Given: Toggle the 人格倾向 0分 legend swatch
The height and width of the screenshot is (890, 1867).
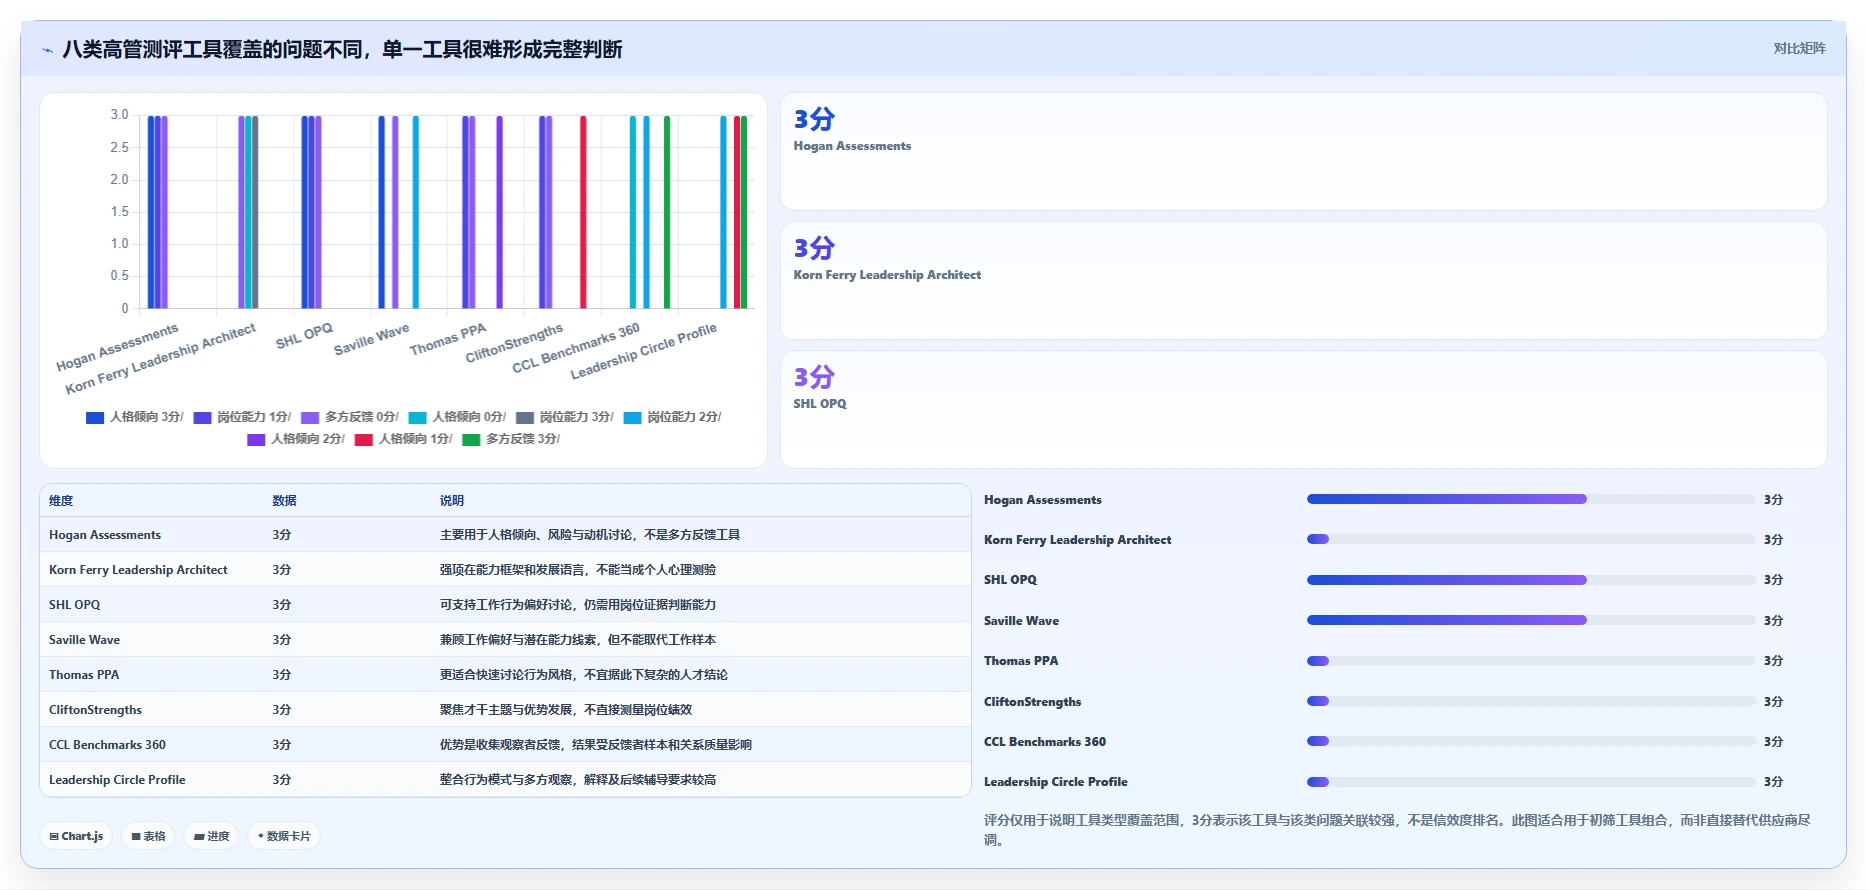Looking at the screenshot, I should point(417,417).
